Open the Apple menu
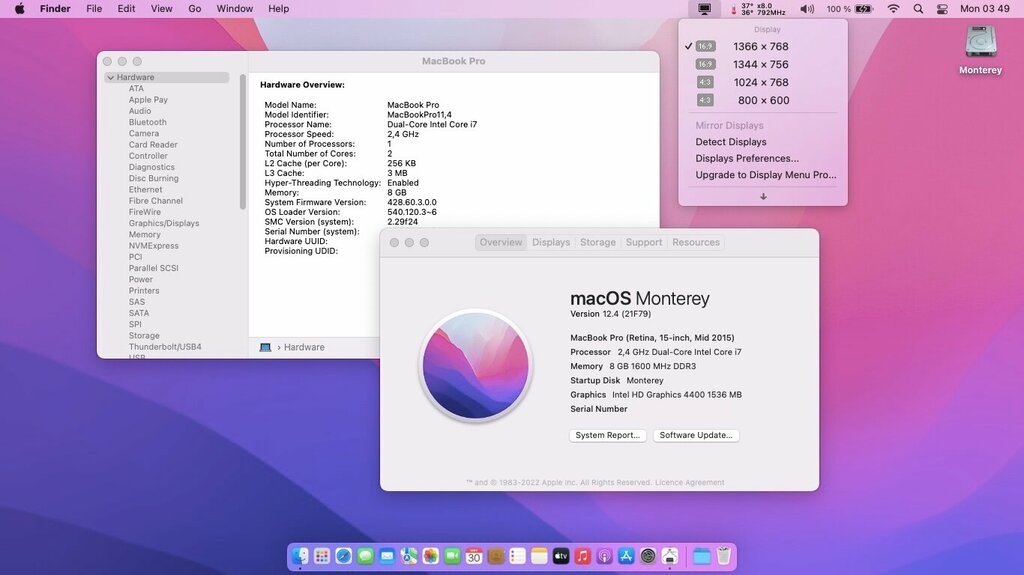 tap(19, 9)
